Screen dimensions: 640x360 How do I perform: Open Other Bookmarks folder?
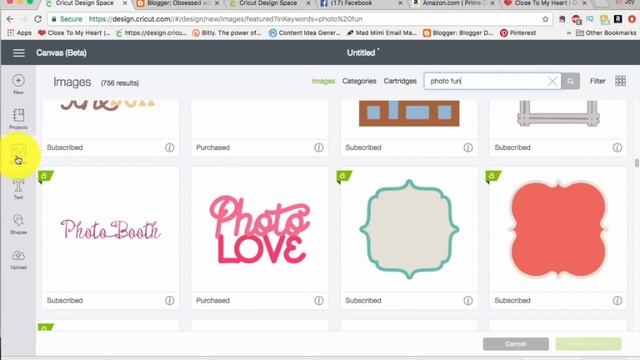coord(606,33)
